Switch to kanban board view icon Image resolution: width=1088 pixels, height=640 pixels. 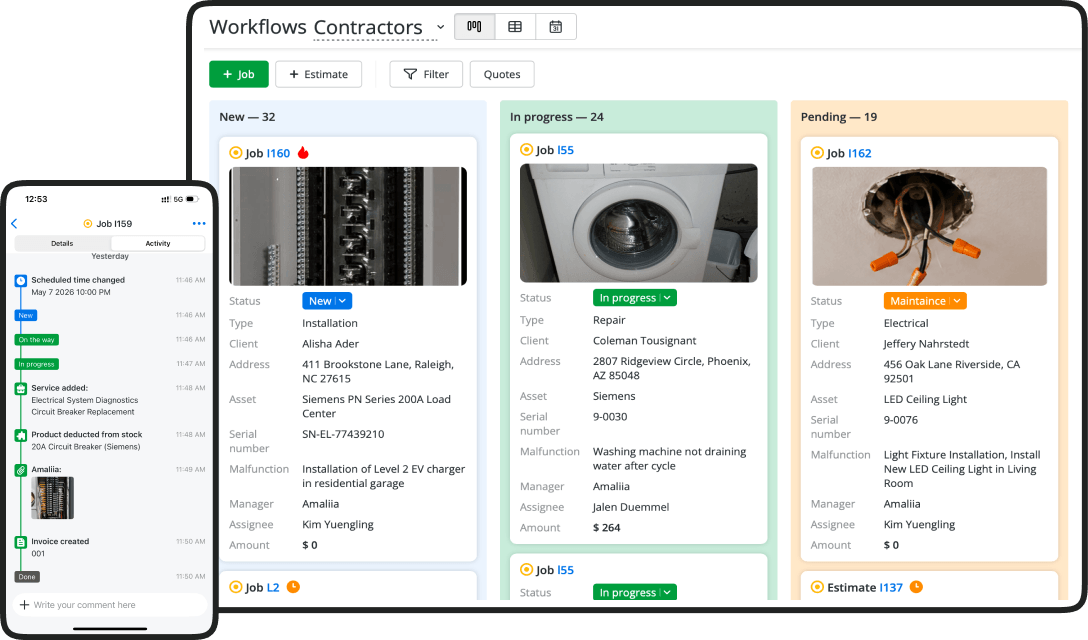coord(475,26)
